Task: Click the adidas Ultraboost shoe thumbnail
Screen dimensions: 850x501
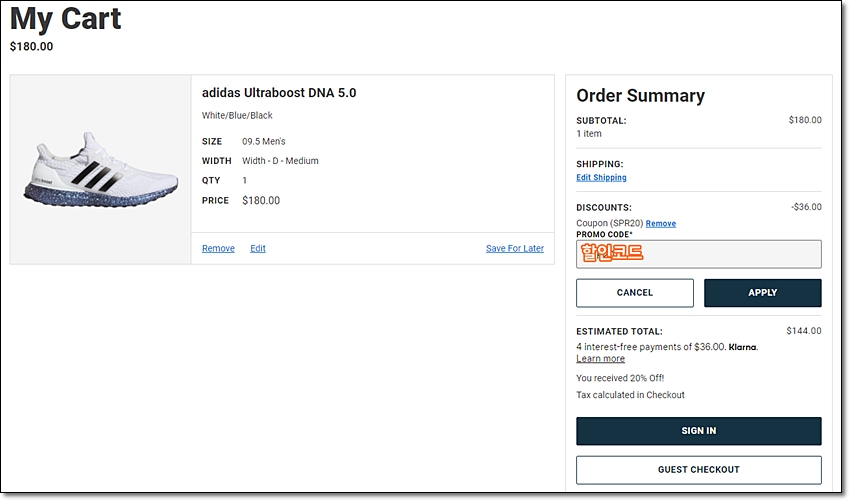Action: 101,169
